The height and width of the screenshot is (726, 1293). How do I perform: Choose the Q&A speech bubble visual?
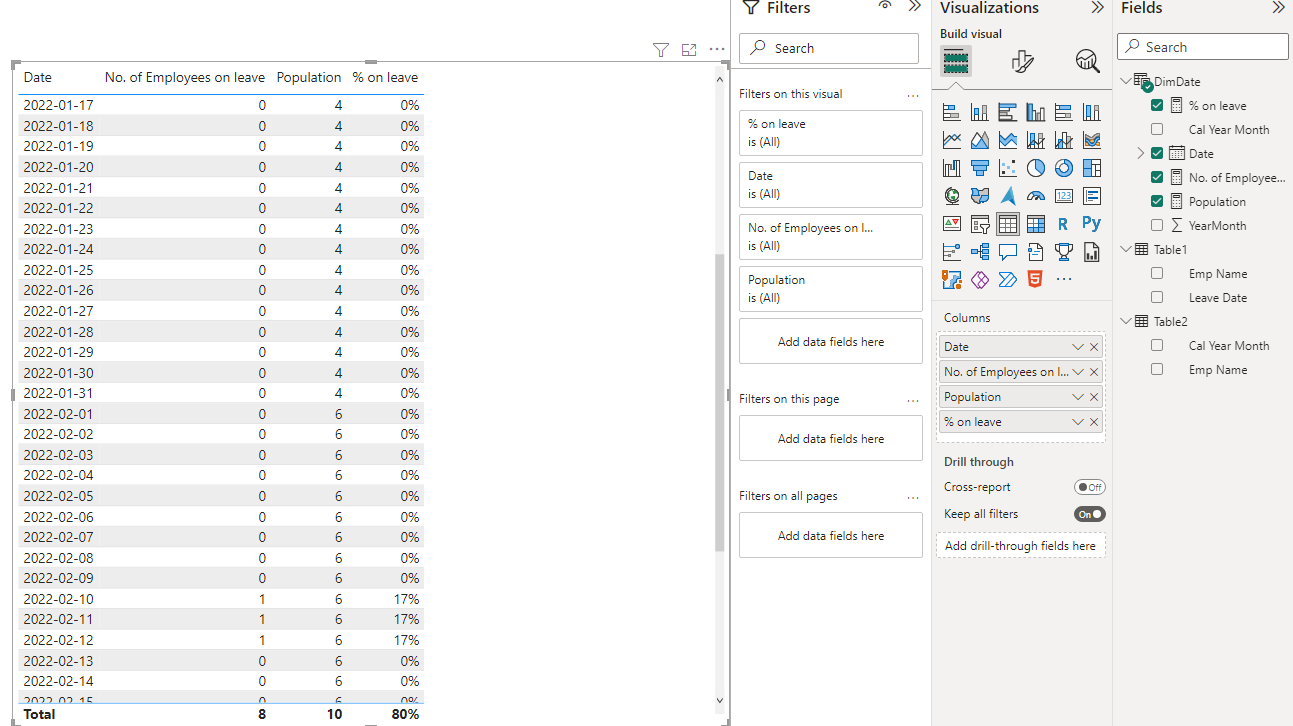coord(1008,252)
